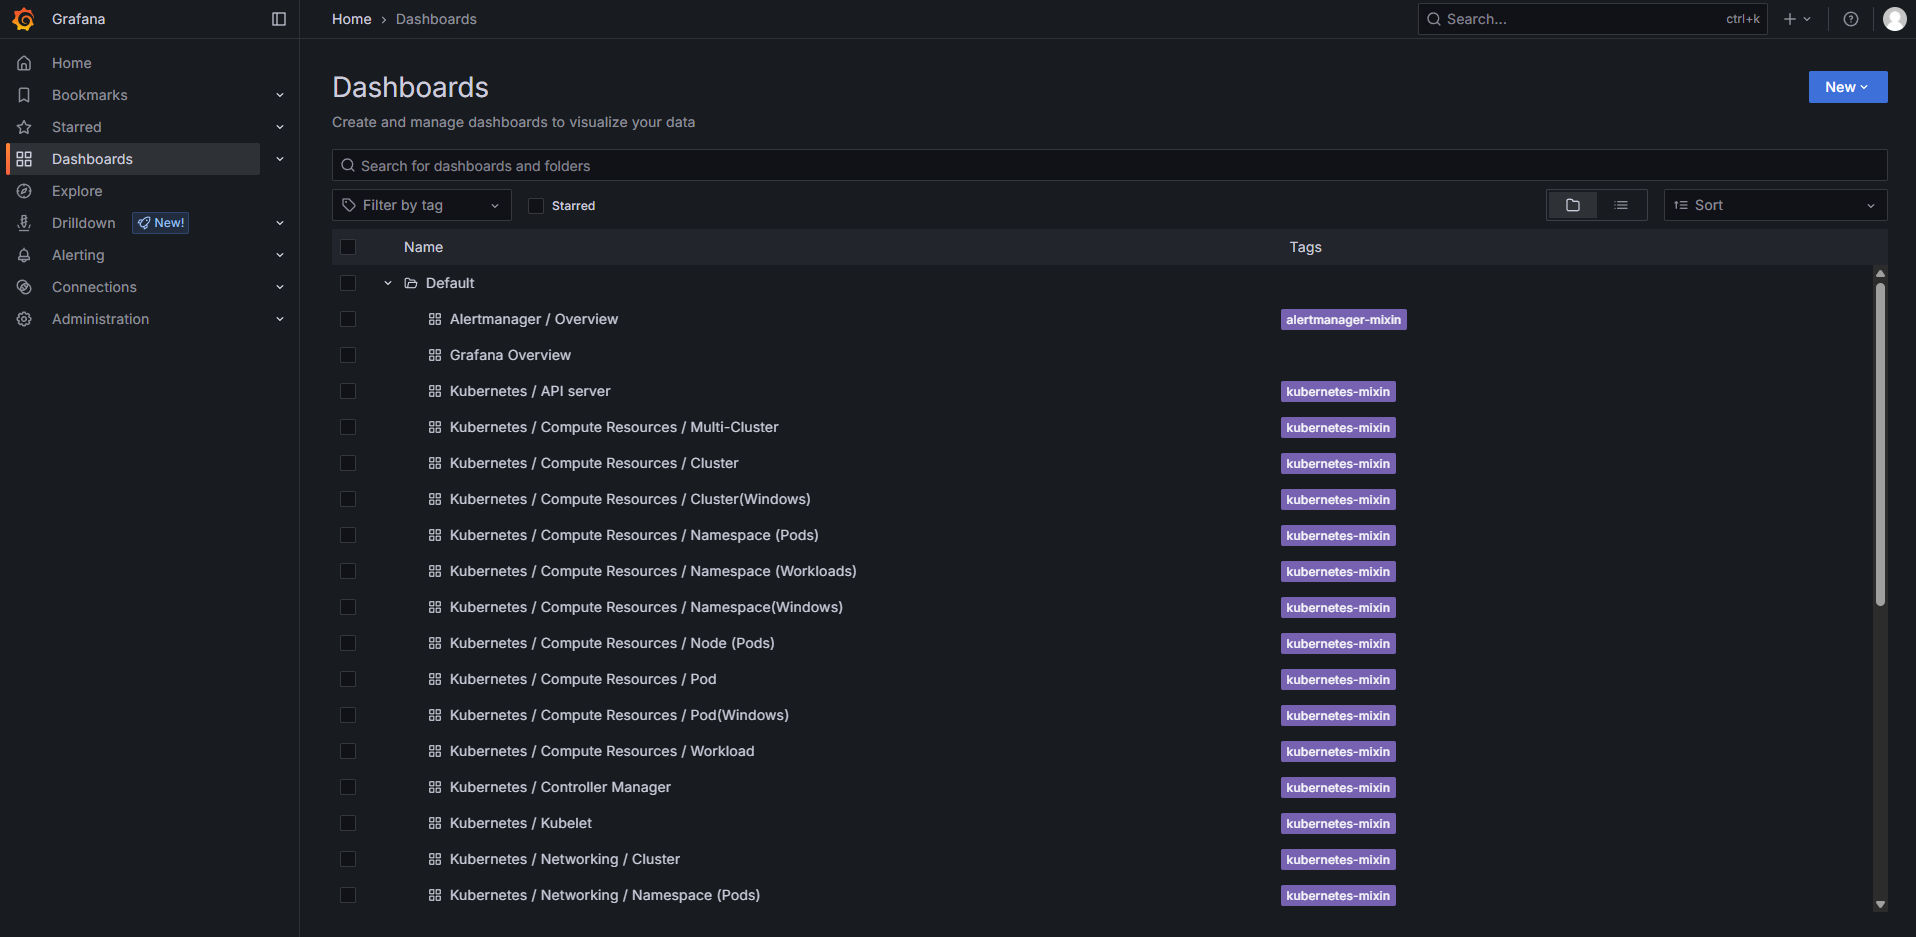Click kubernetes-mixin tag on API server row
The image size is (1916, 937).
point(1338,391)
